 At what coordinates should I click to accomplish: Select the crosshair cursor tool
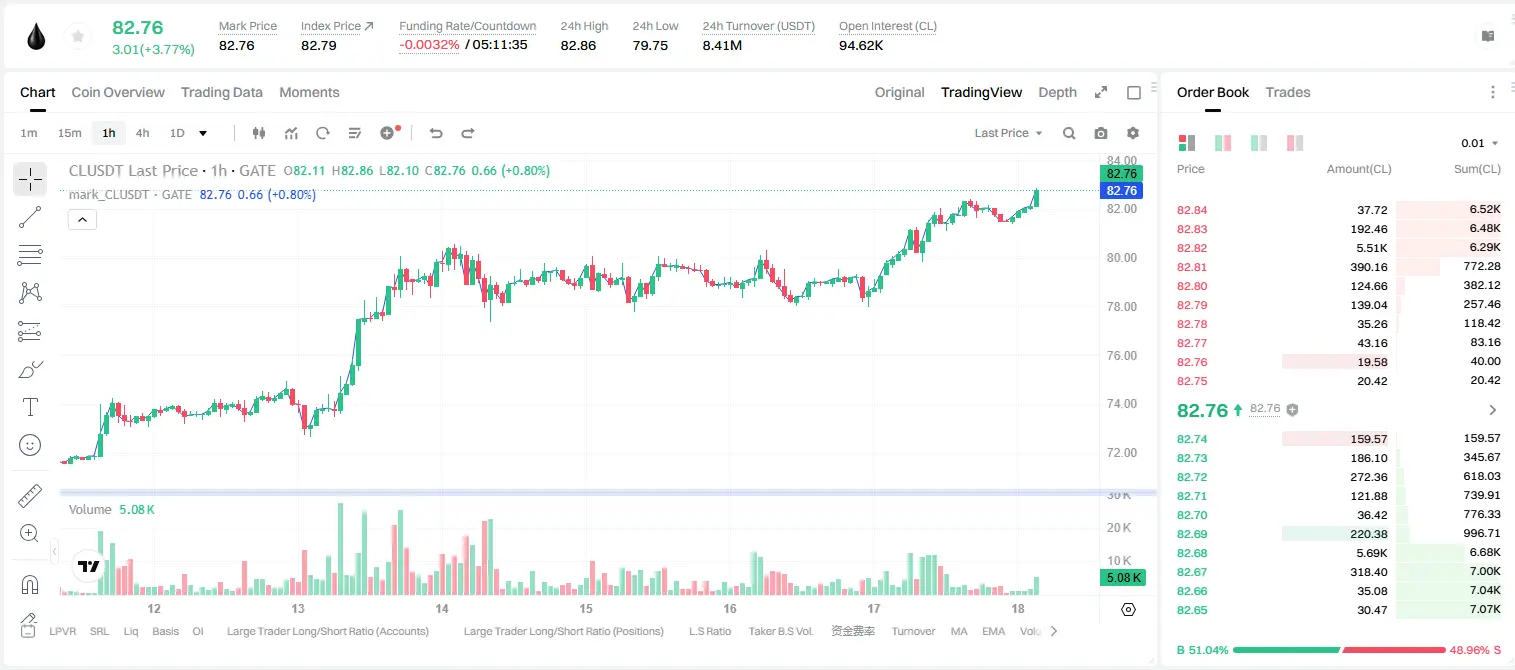pos(30,180)
